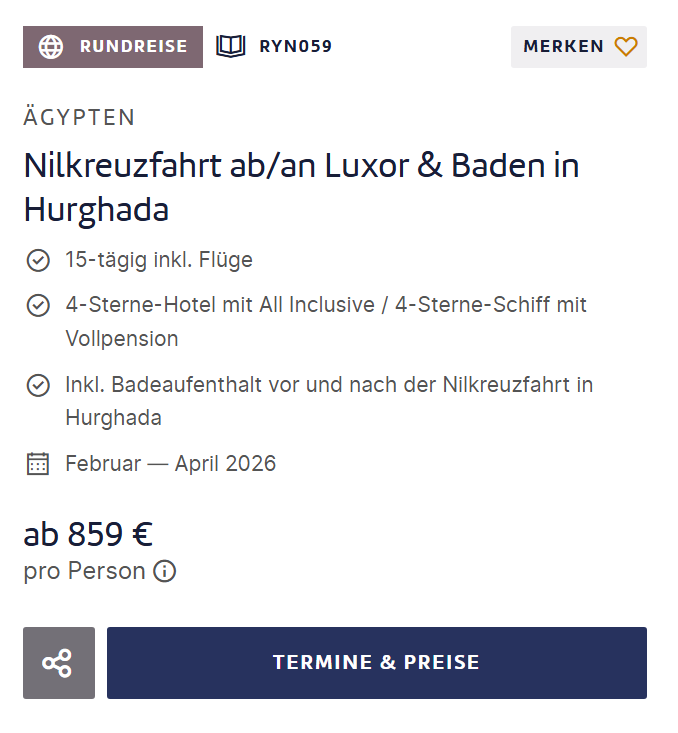Click the Ägypten country label
This screenshot has height=733, width=678.
[x=79, y=117]
